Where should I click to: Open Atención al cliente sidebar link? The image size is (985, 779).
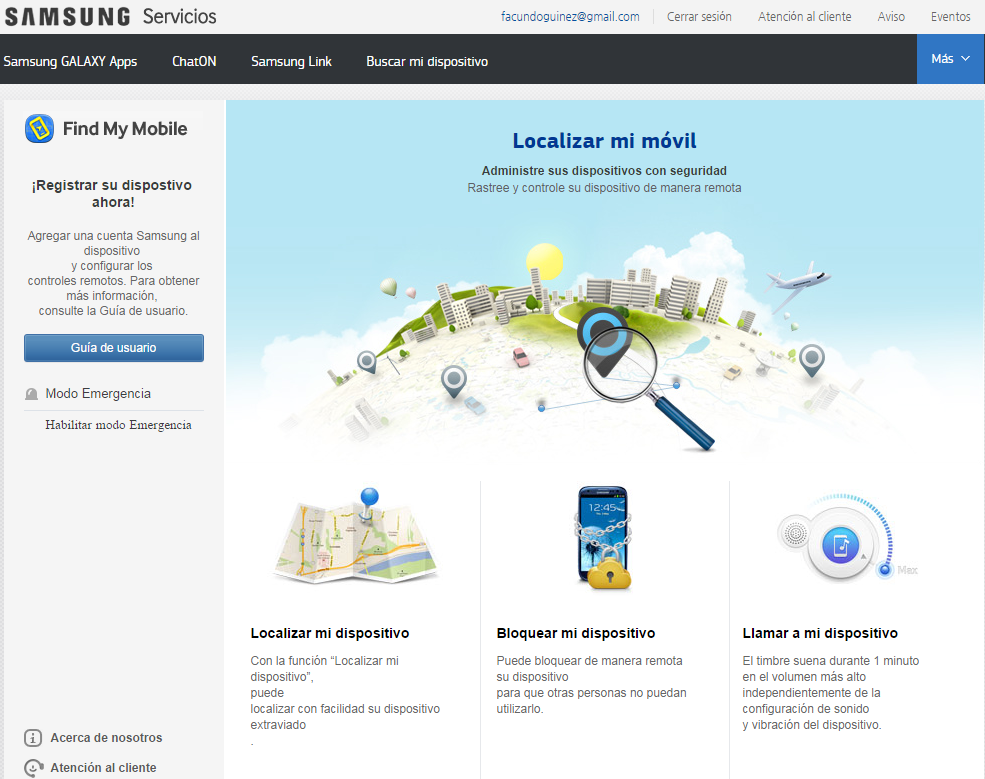[x=103, y=768]
